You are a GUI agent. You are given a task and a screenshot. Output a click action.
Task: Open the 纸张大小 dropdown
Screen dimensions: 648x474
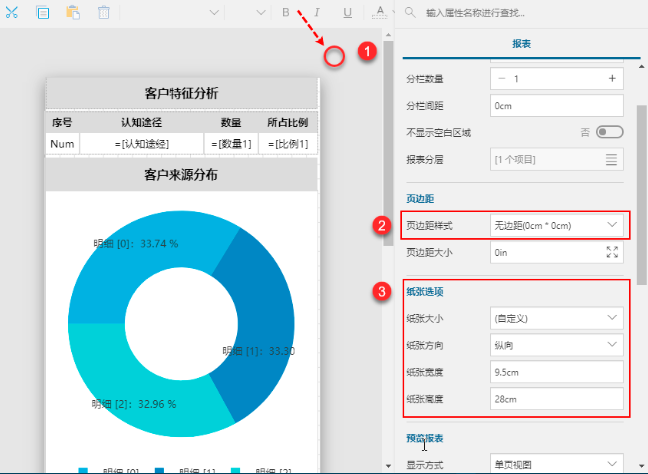point(557,318)
